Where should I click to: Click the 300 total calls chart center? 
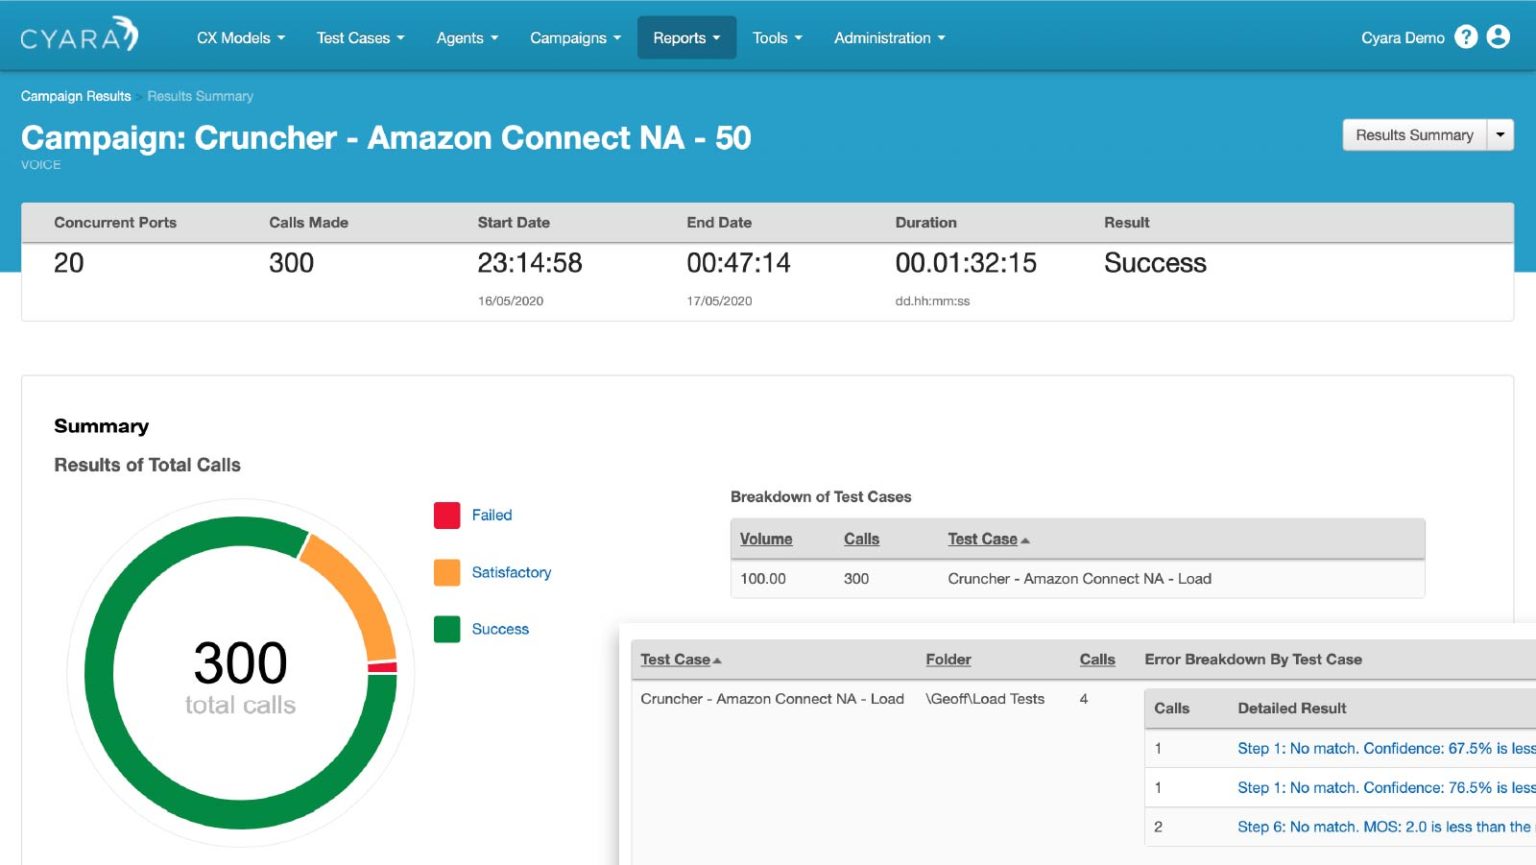coord(239,673)
